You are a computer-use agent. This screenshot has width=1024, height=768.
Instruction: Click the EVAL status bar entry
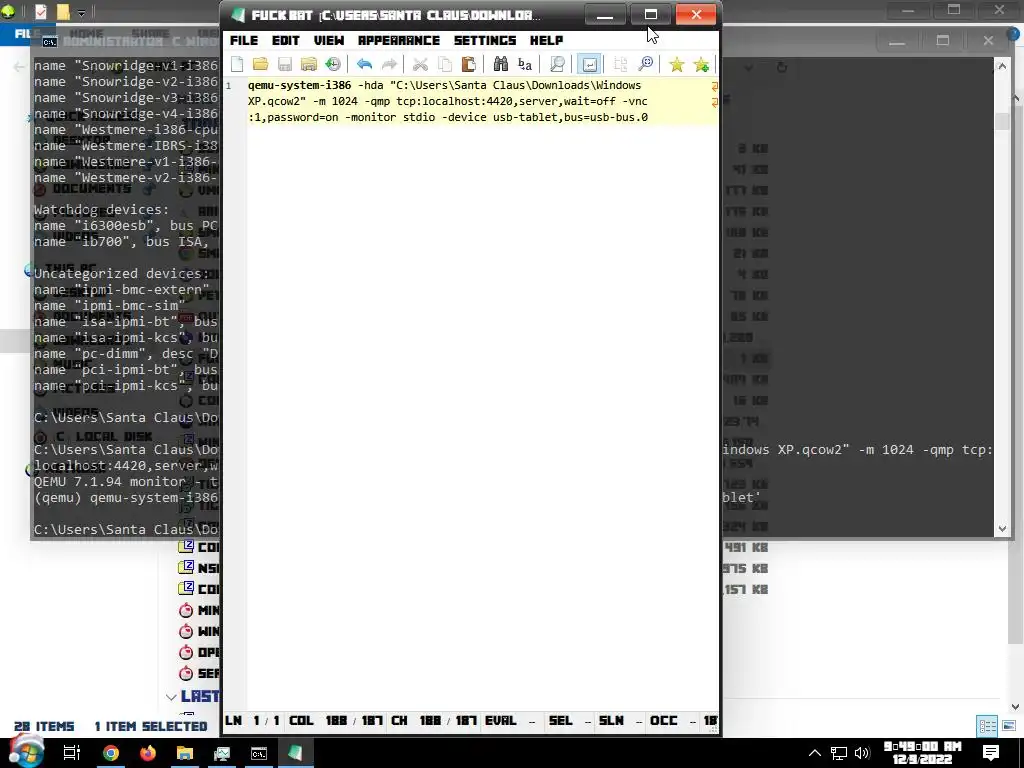(x=510, y=721)
